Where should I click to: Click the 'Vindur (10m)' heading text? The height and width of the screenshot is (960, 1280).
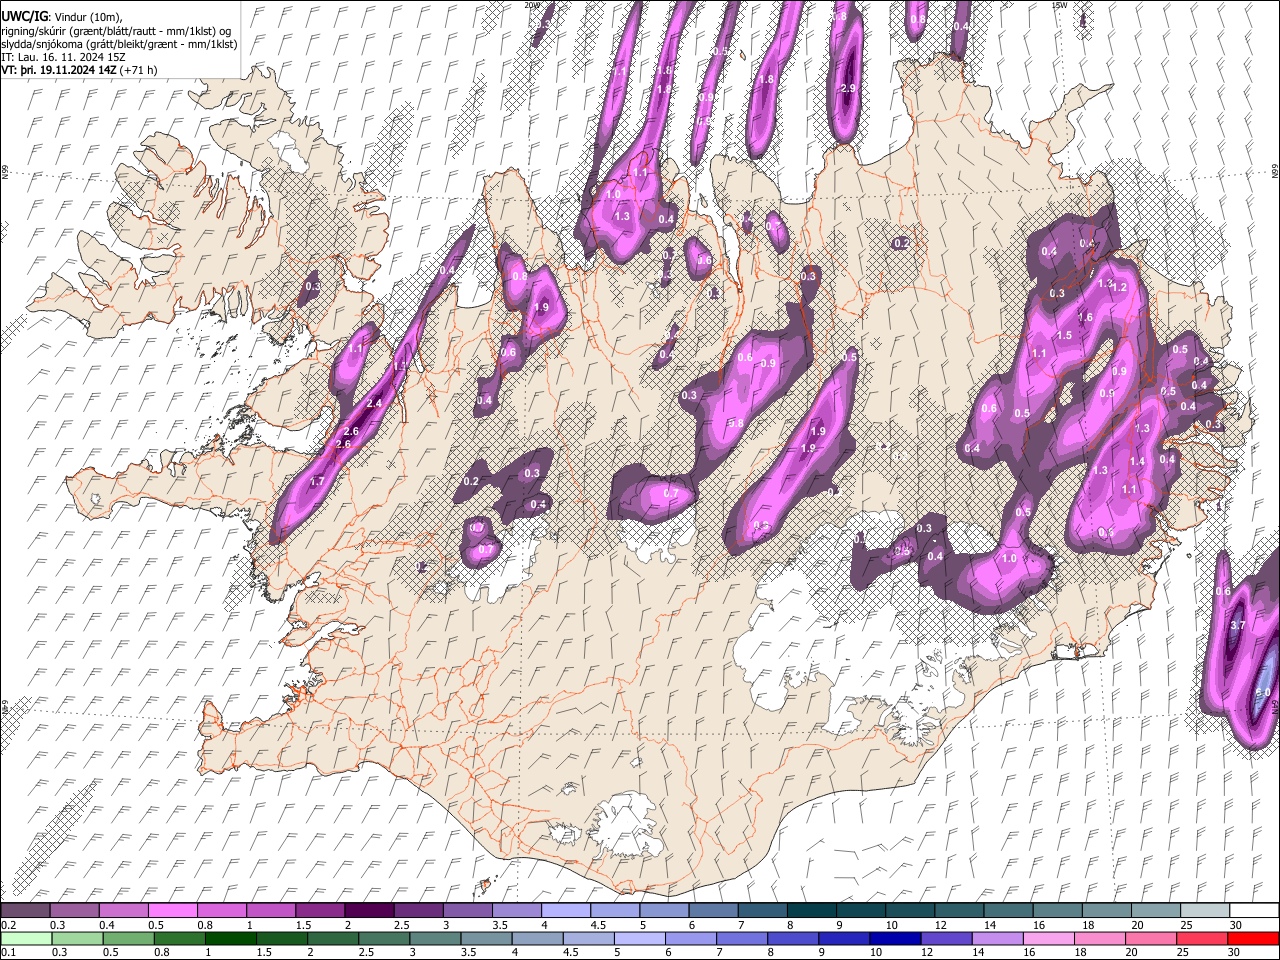[86, 17]
